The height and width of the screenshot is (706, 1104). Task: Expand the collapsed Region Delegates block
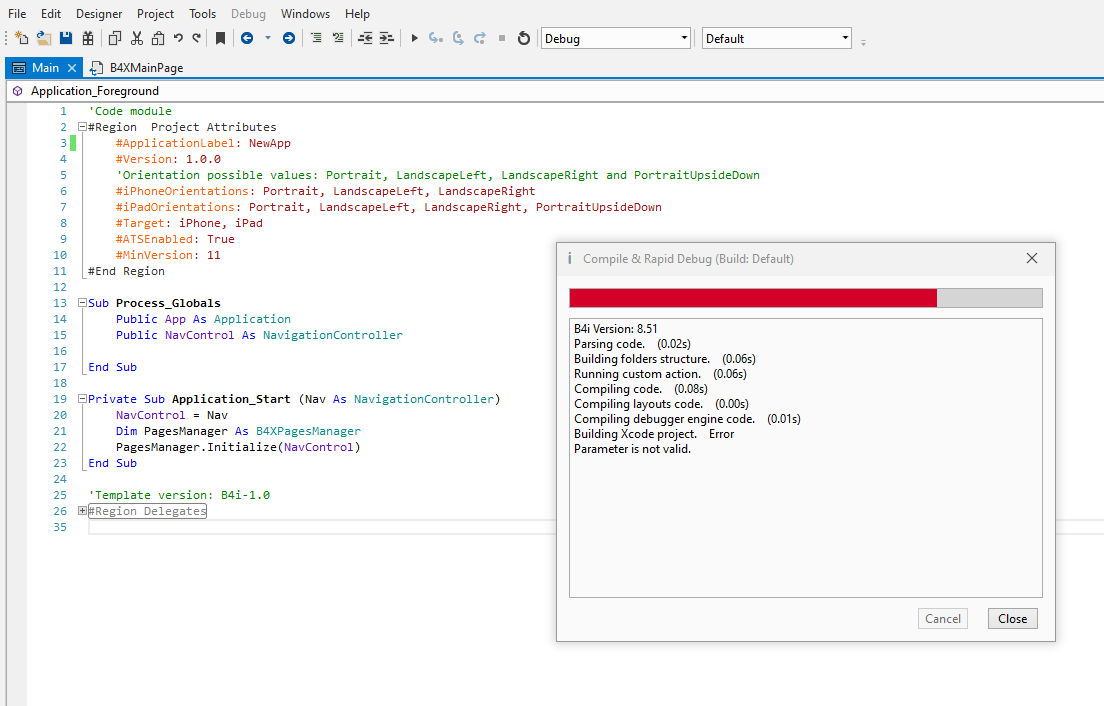(82, 511)
